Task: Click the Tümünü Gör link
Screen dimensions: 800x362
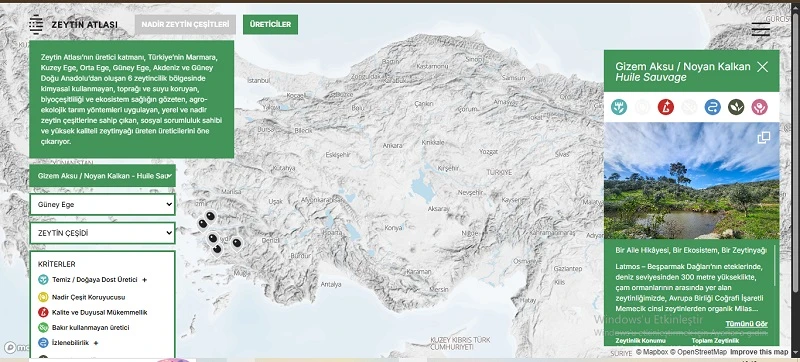Action: [x=746, y=324]
